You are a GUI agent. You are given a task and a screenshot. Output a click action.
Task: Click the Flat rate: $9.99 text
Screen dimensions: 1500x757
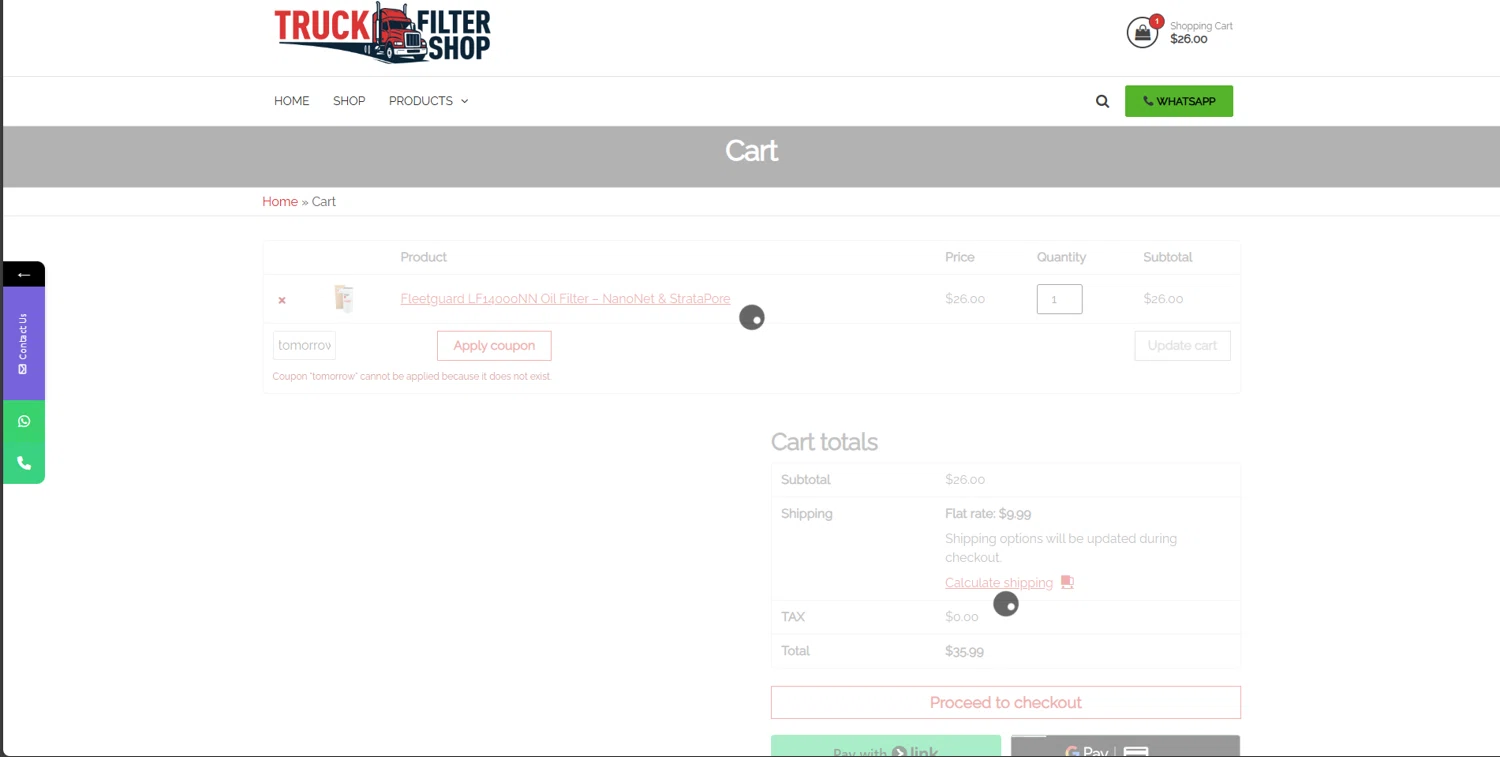point(988,514)
